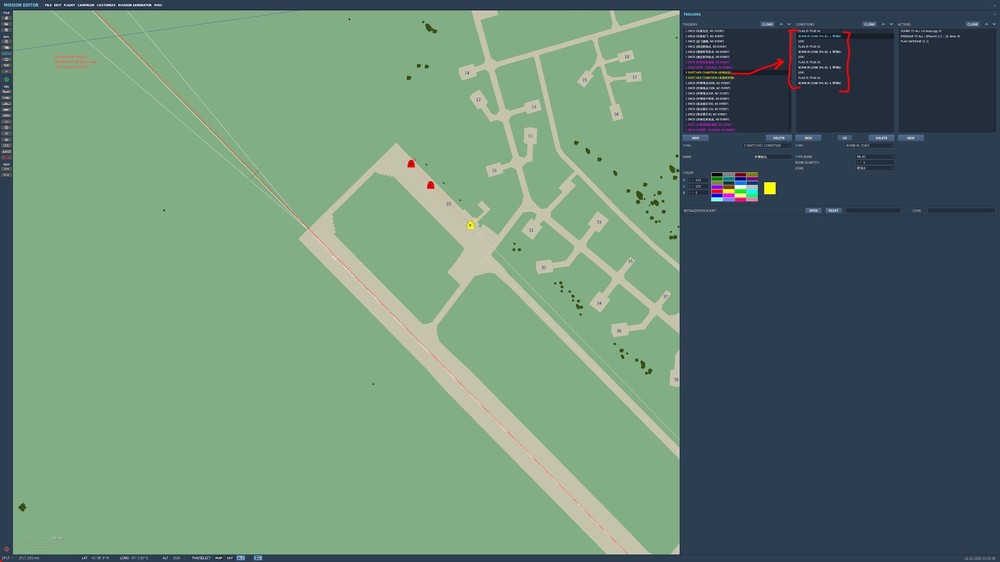Click OPEN for initialization script
The height and width of the screenshot is (562, 1000).
[813, 211]
